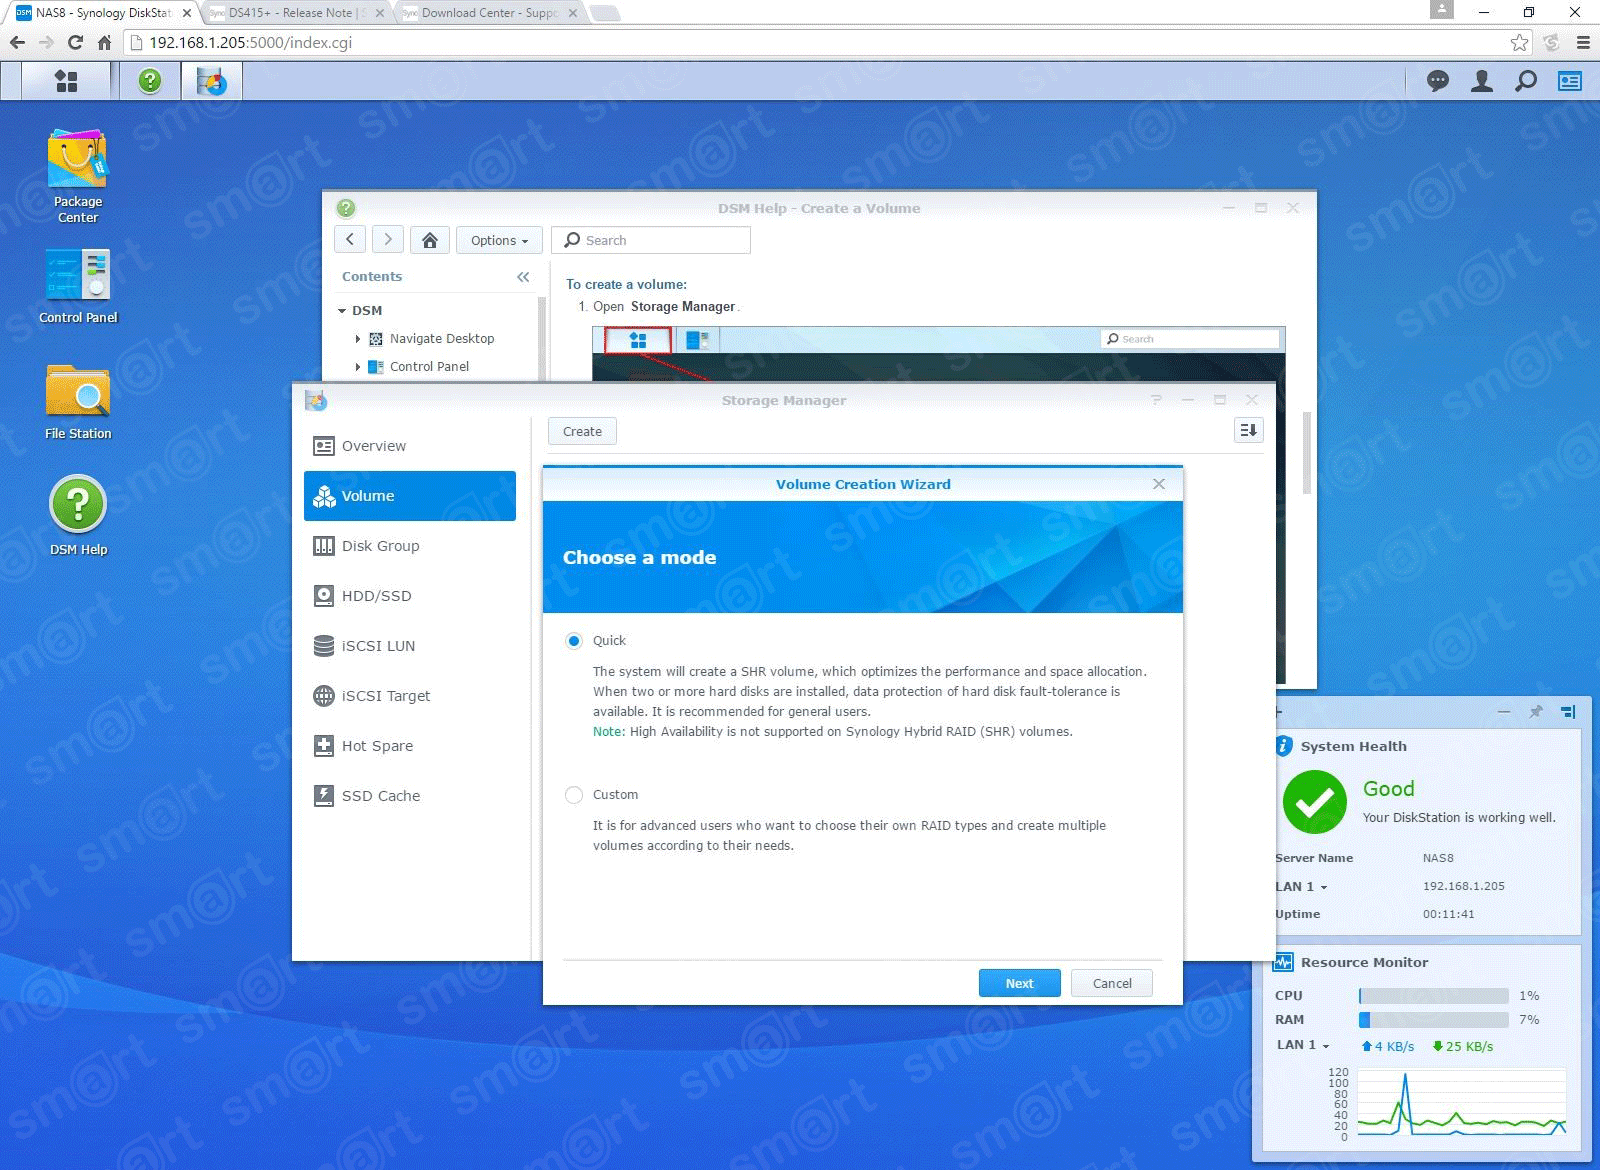Open the DSM search magnifier icon
This screenshot has width=1600, height=1170.
pos(1526,81)
